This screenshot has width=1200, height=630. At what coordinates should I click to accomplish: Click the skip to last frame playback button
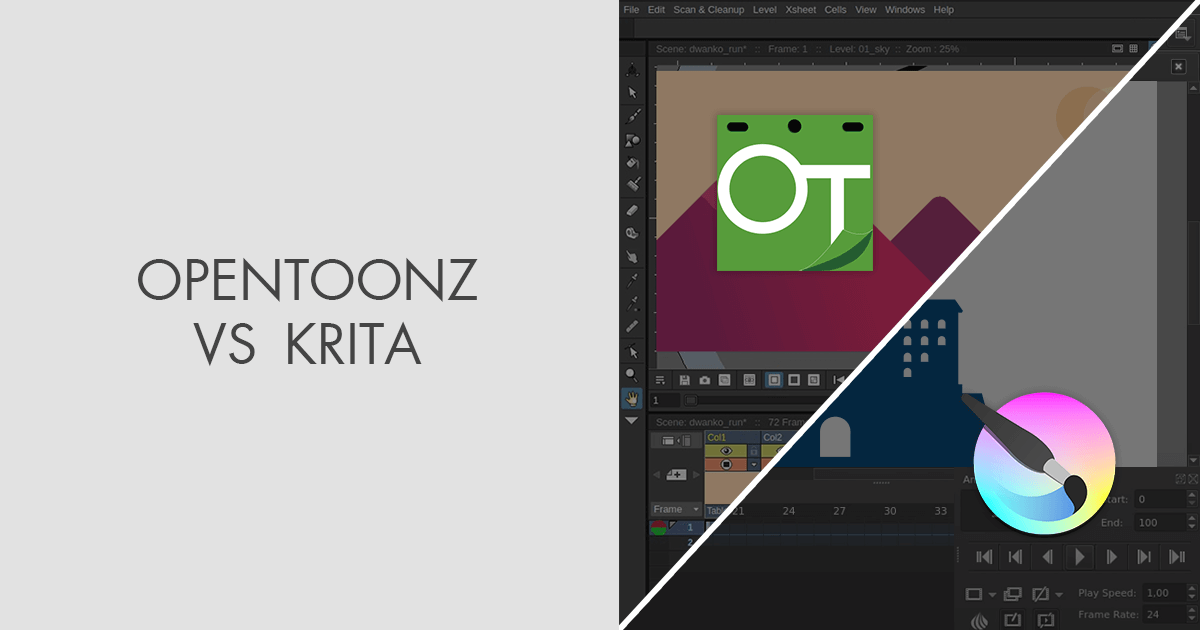1175,557
